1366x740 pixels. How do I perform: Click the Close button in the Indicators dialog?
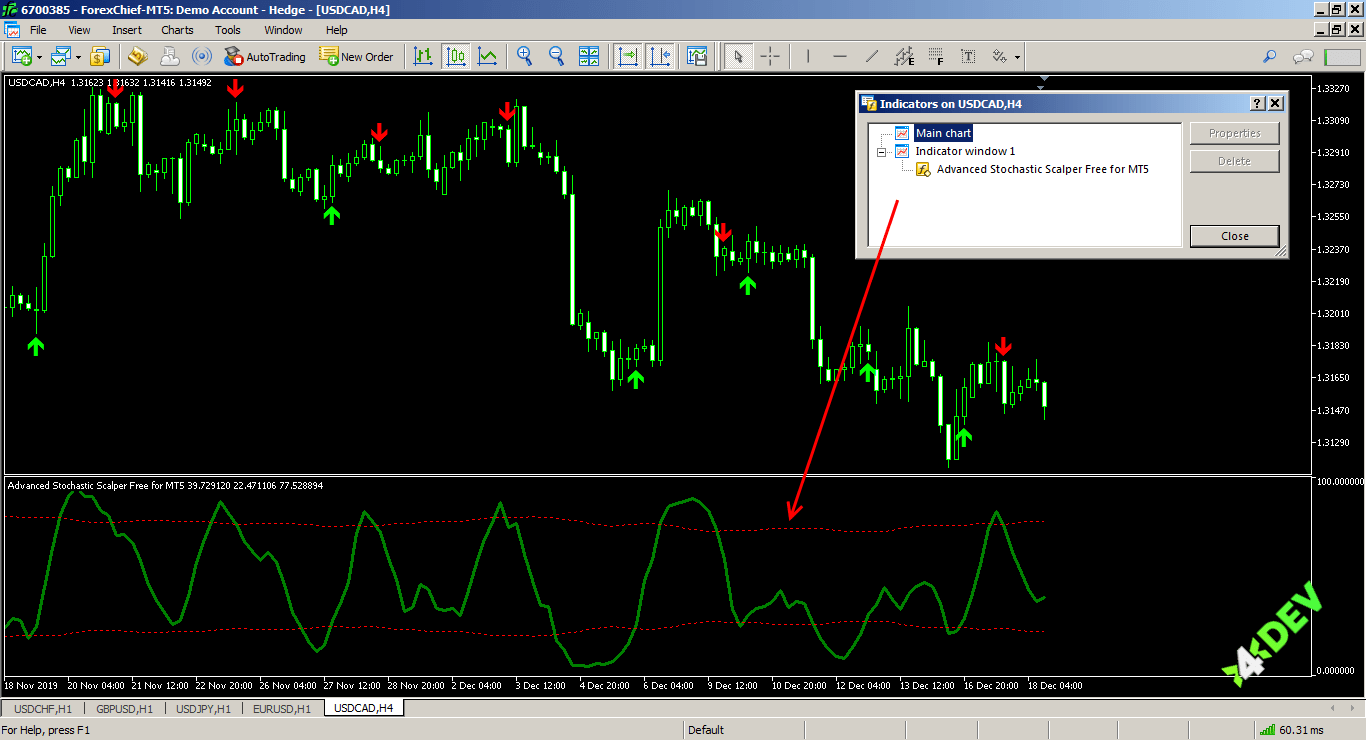pyautogui.click(x=1234, y=236)
